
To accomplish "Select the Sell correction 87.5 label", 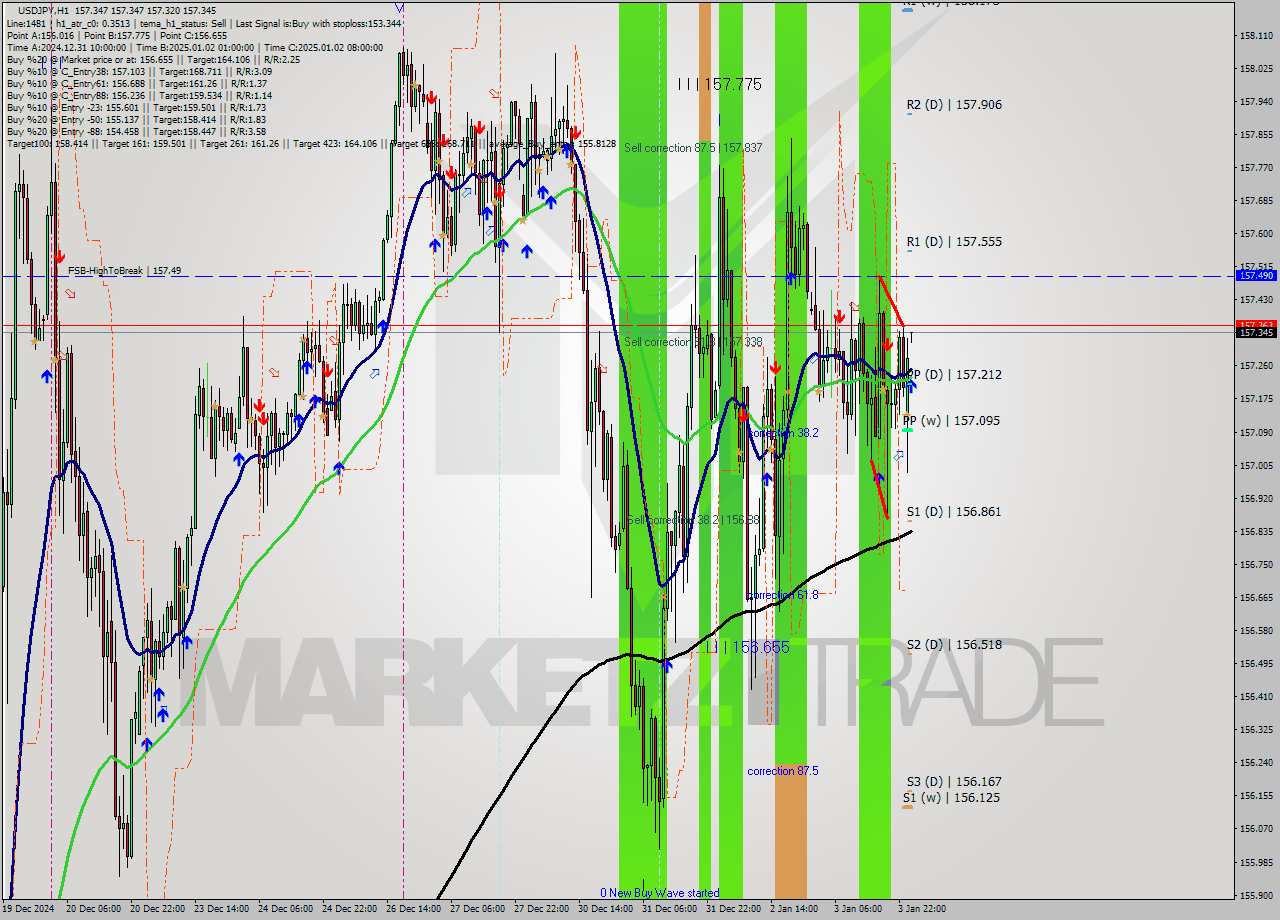I will click(693, 148).
